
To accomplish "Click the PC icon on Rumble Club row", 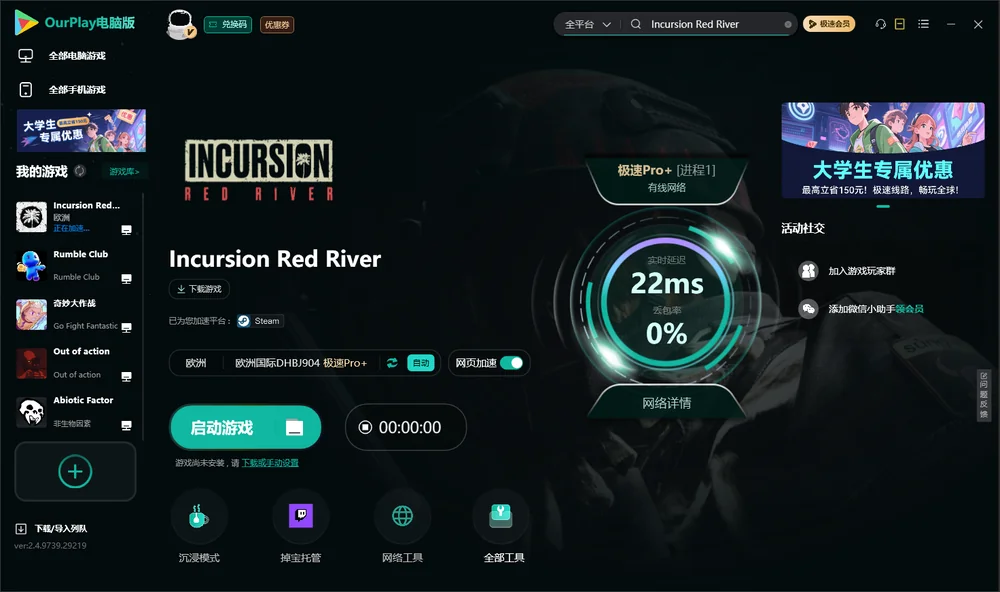I will point(126,279).
